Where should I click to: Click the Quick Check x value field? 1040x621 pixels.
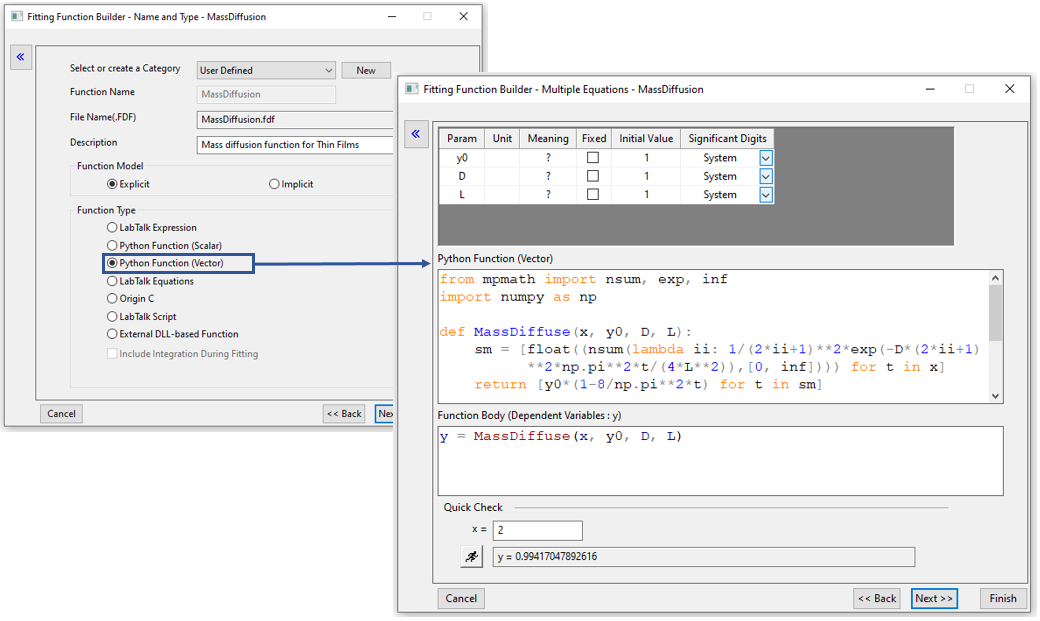click(537, 530)
